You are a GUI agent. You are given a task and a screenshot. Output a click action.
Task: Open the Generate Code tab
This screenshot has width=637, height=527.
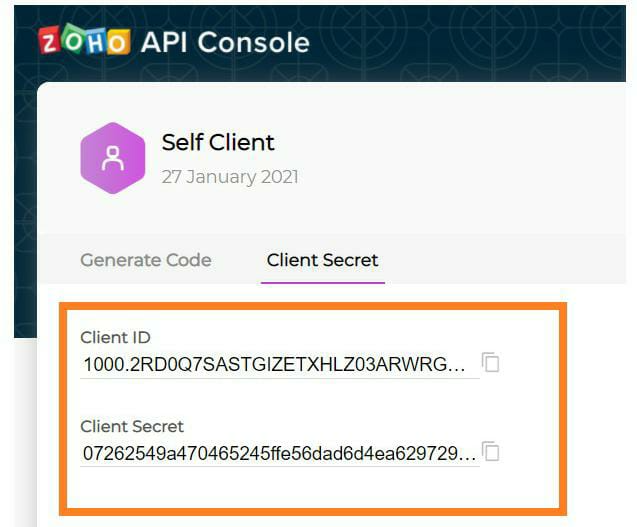(x=146, y=260)
